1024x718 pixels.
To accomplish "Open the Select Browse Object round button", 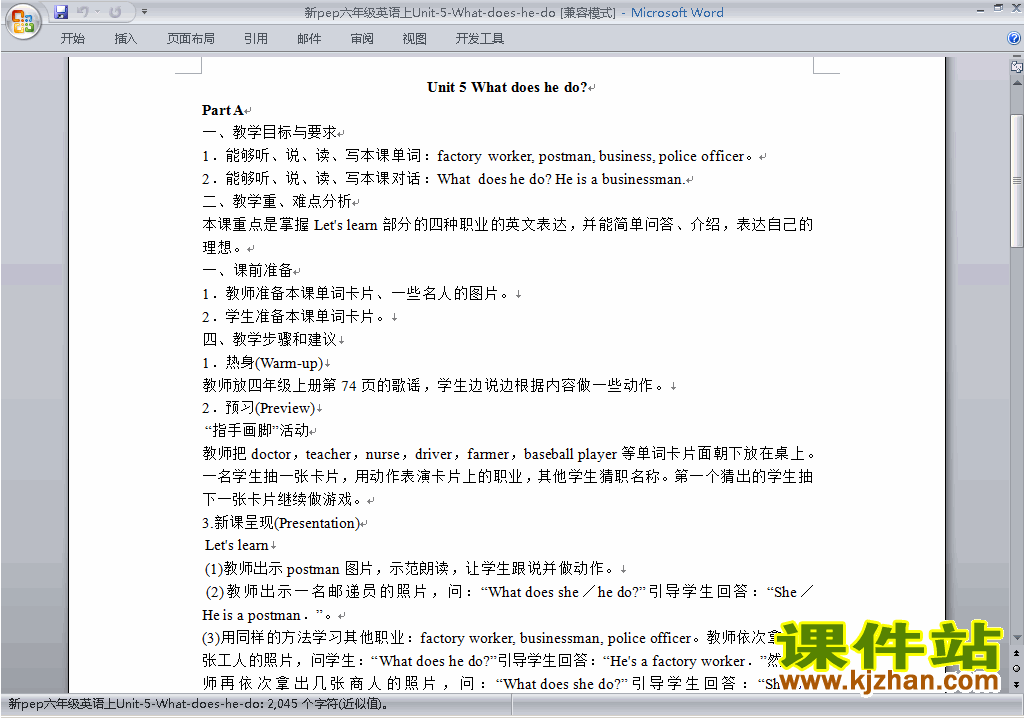I will click(1017, 668).
